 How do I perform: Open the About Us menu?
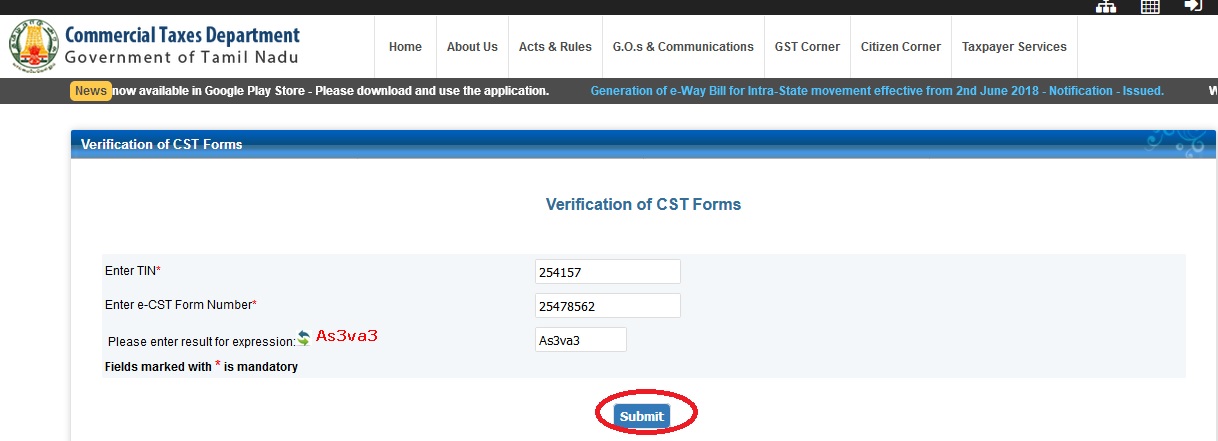coord(472,47)
